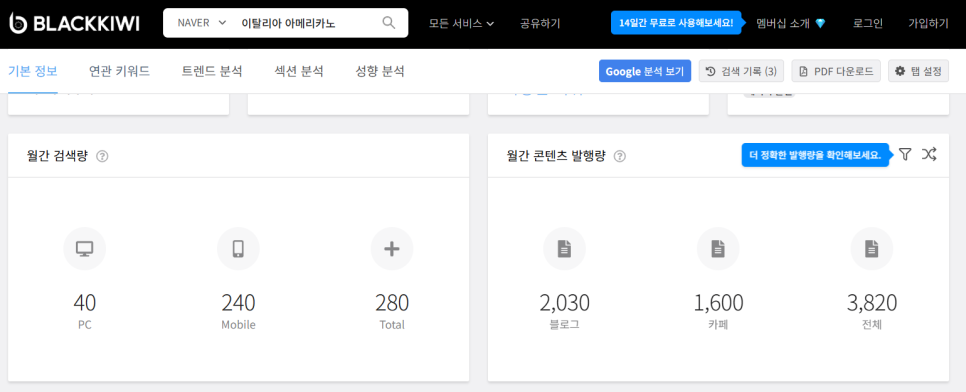Click the Google 분석 보기 button
The width and height of the screenshot is (966, 392).
(x=645, y=71)
